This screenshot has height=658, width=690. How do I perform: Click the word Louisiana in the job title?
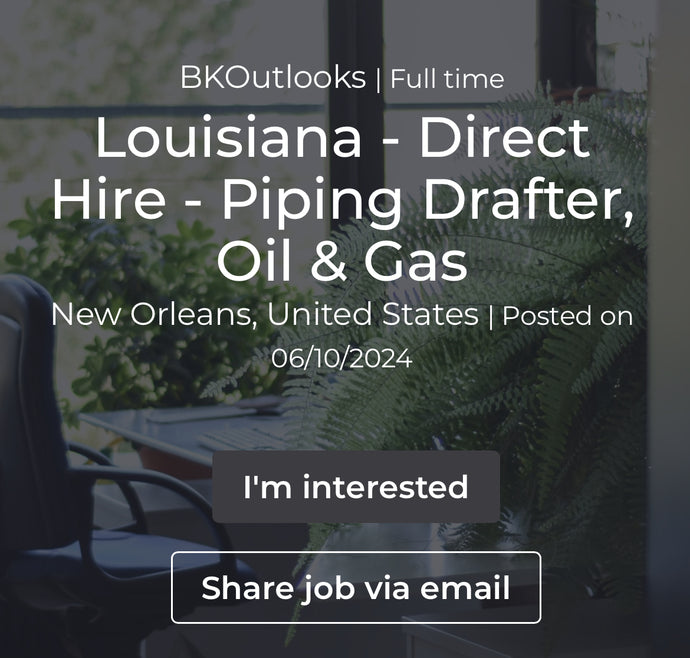[228, 137]
